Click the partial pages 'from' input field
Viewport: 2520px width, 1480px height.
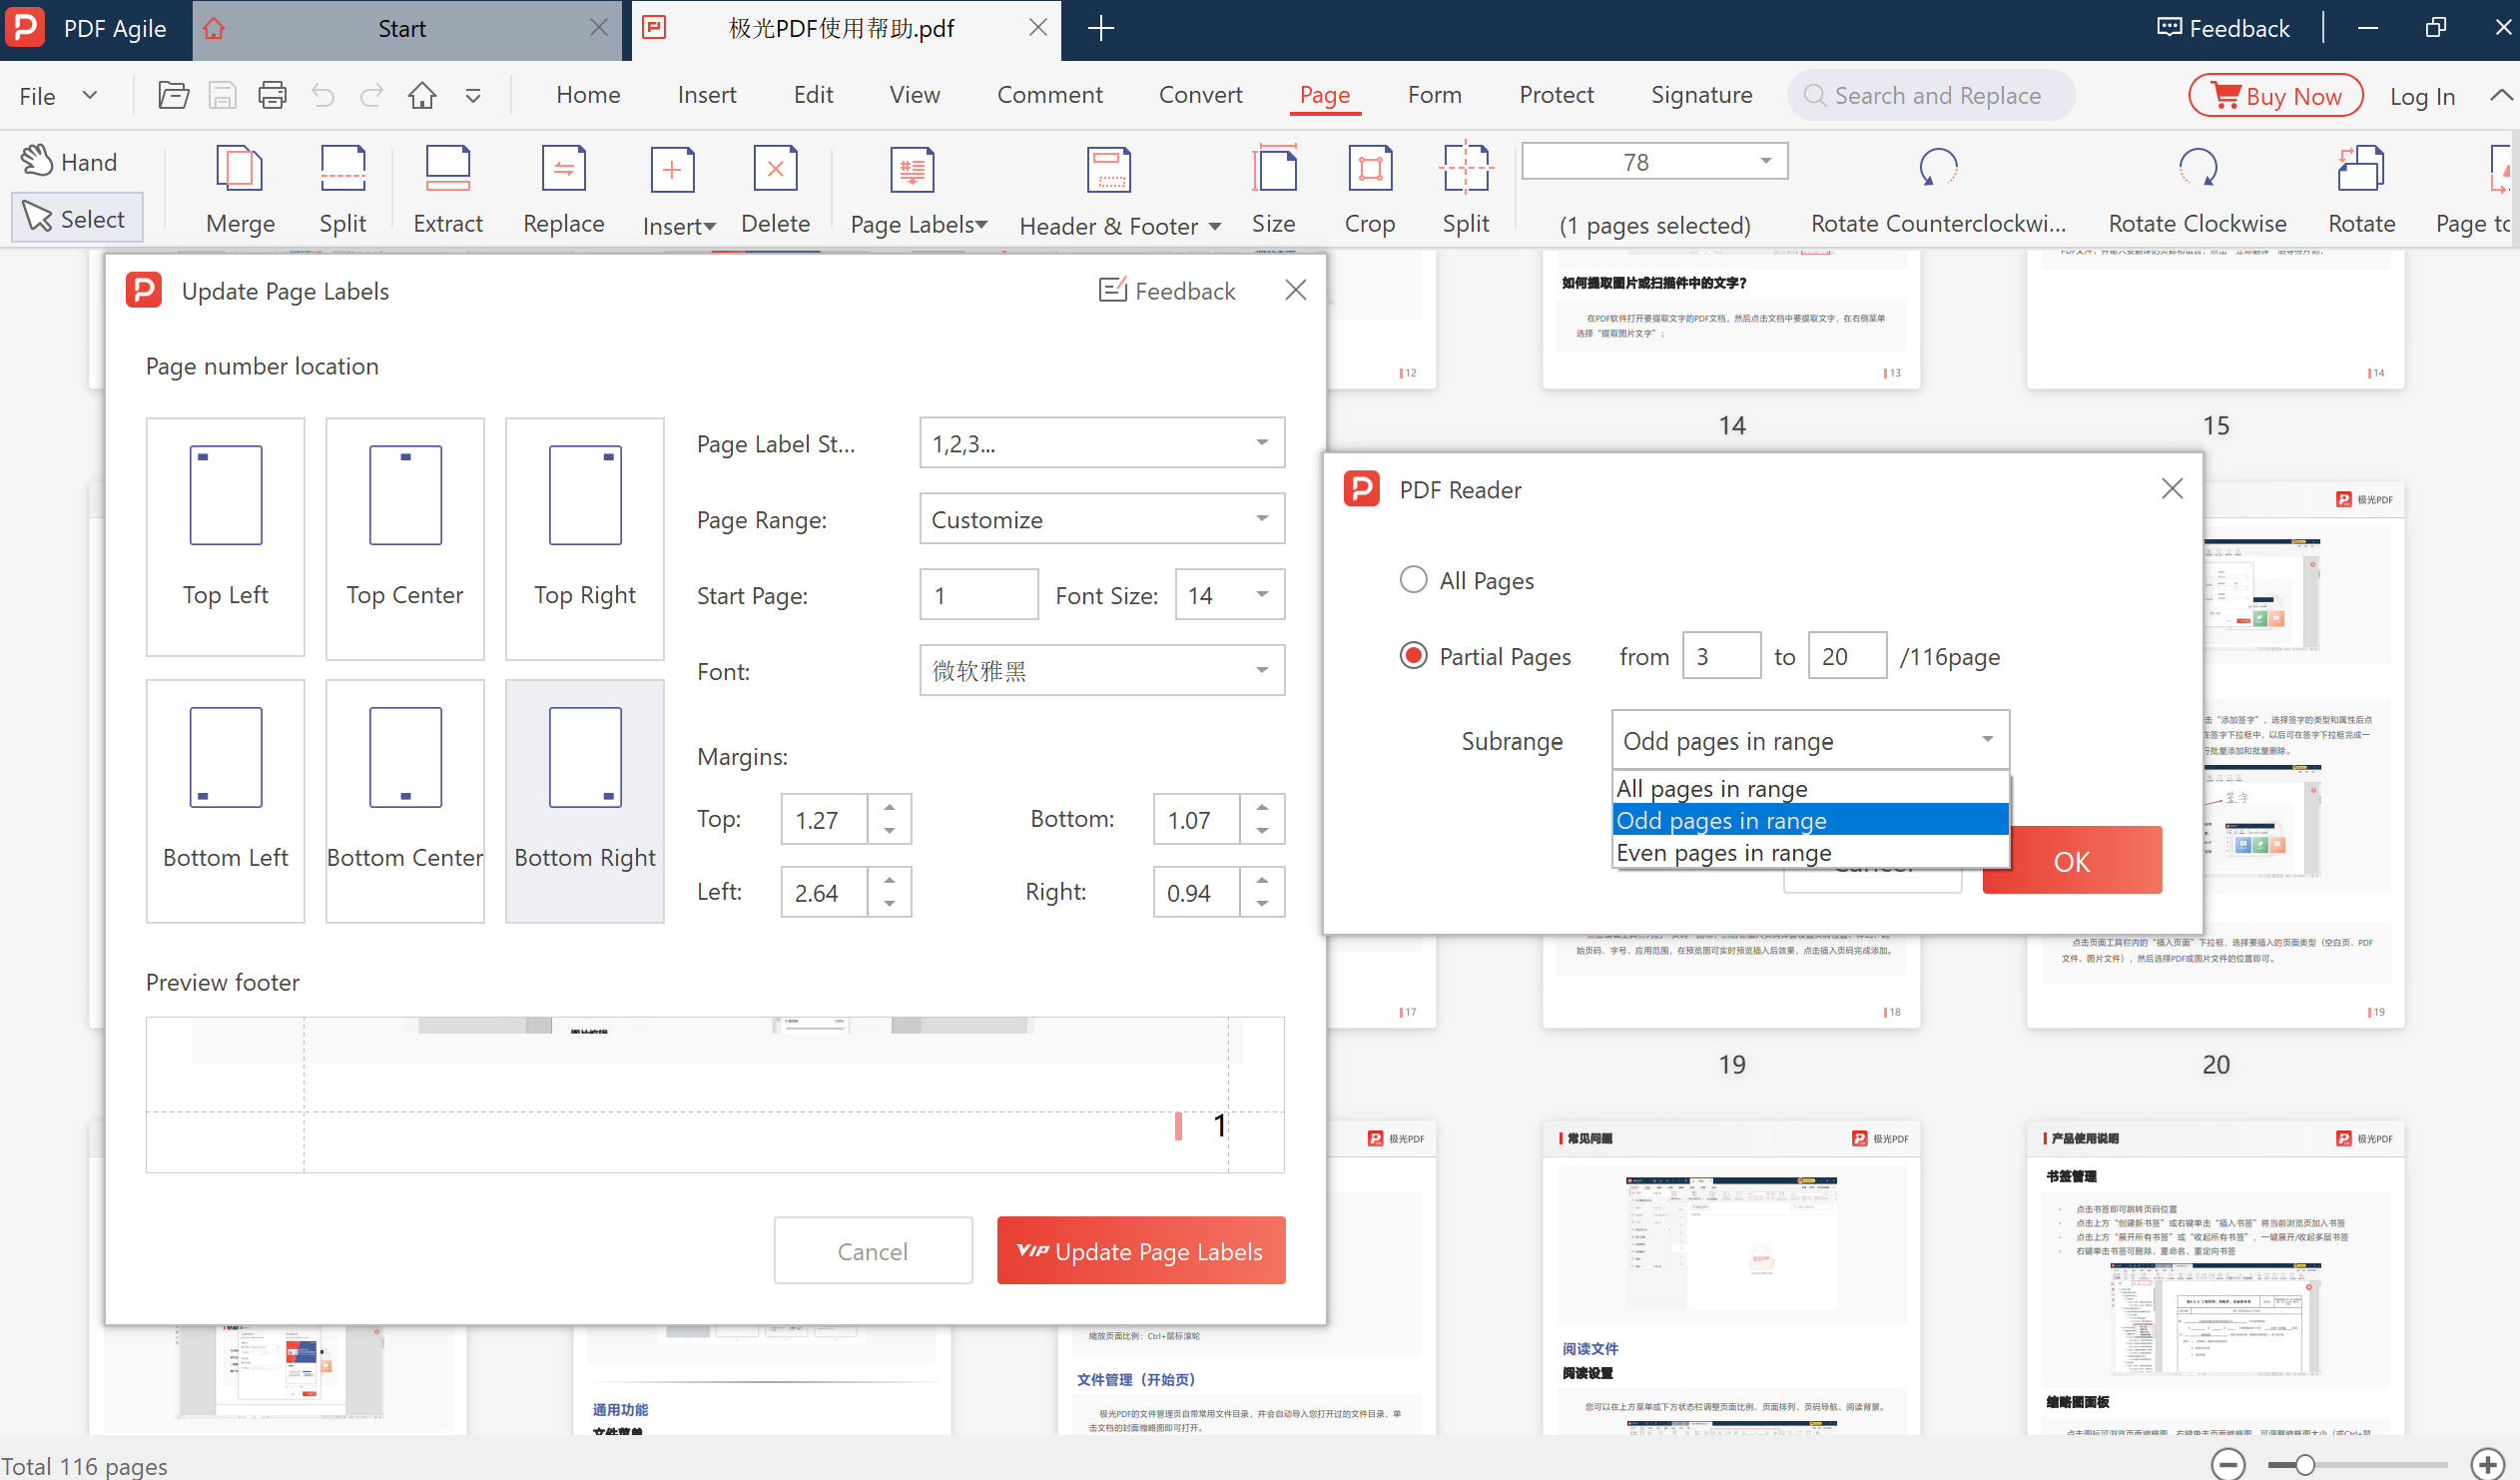[1721, 656]
